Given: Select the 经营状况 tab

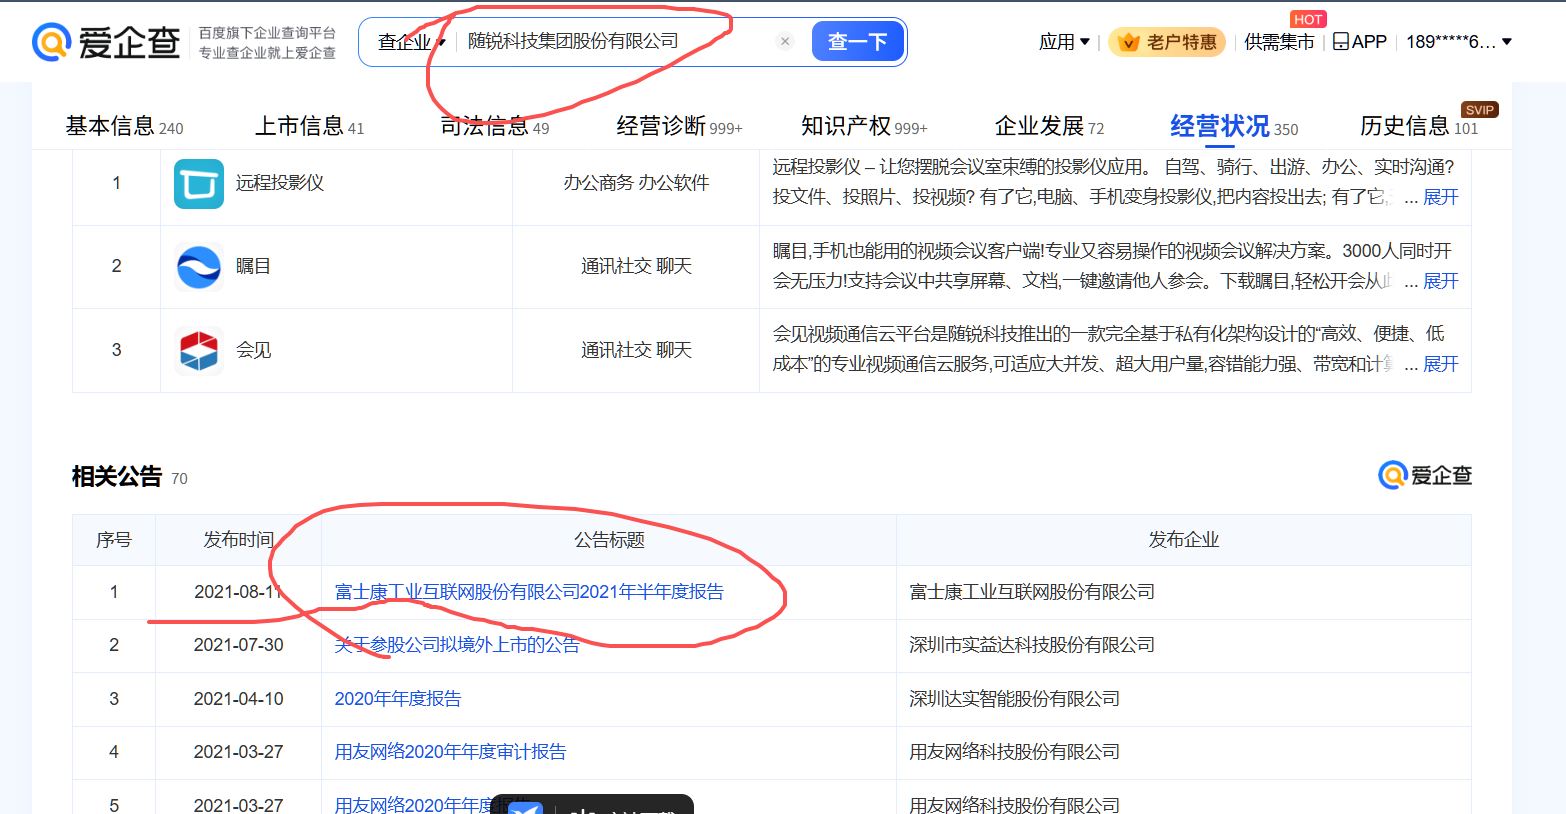Looking at the screenshot, I should pos(1234,126).
